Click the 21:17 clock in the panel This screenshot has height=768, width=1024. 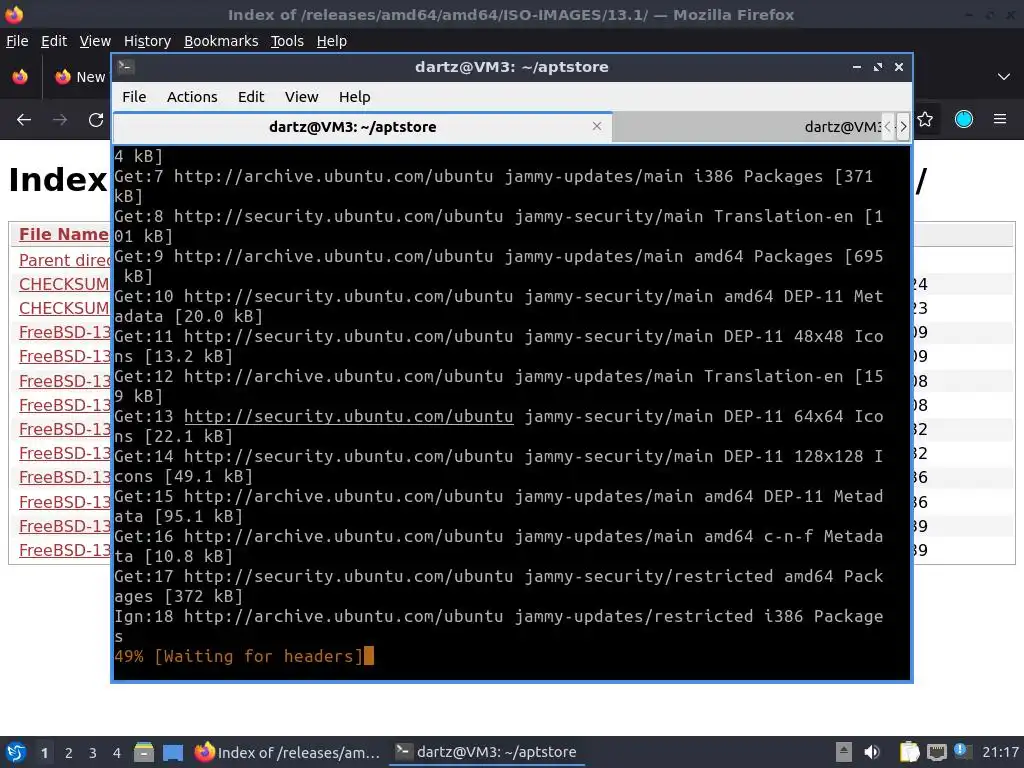point(1000,752)
